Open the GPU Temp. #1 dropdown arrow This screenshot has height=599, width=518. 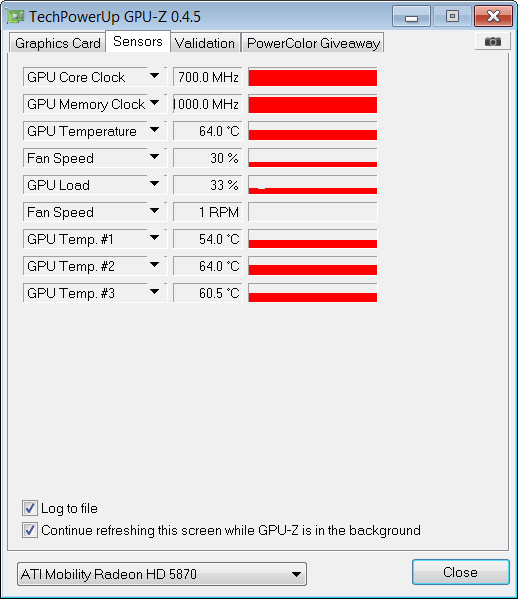pyautogui.click(x=154, y=238)
